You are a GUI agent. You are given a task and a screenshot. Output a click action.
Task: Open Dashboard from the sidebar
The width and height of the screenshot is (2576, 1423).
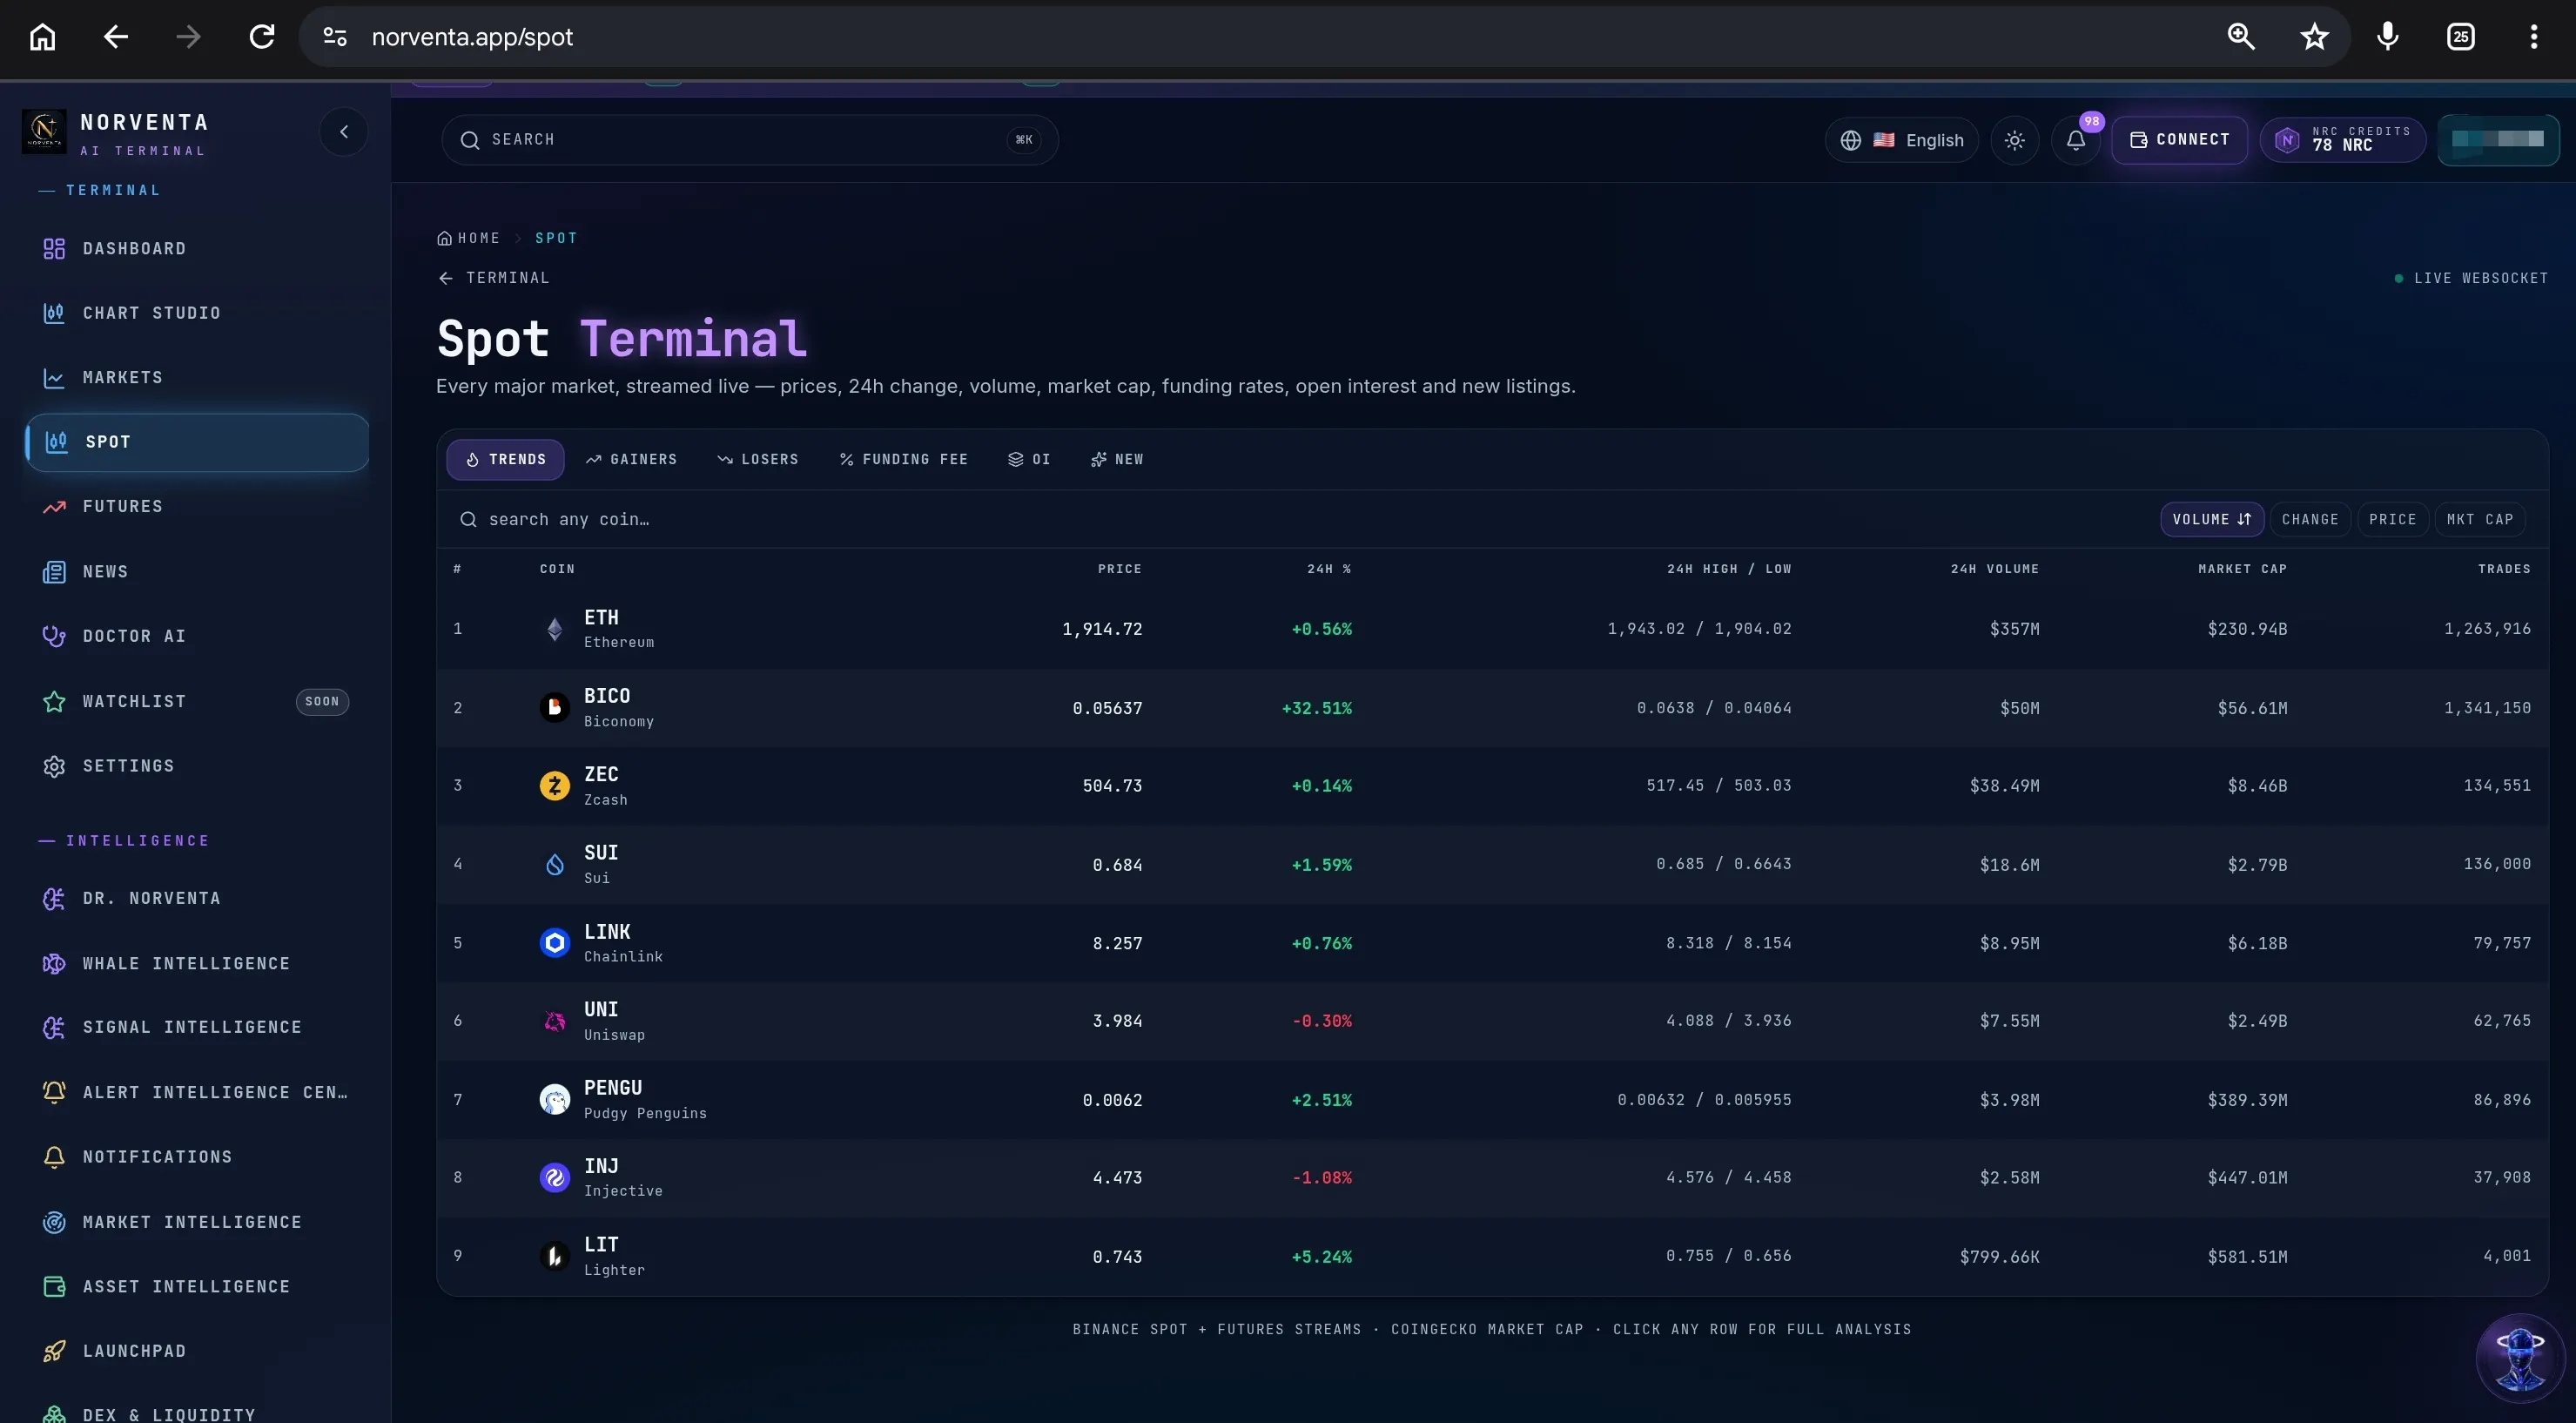(x=196, y=249)
